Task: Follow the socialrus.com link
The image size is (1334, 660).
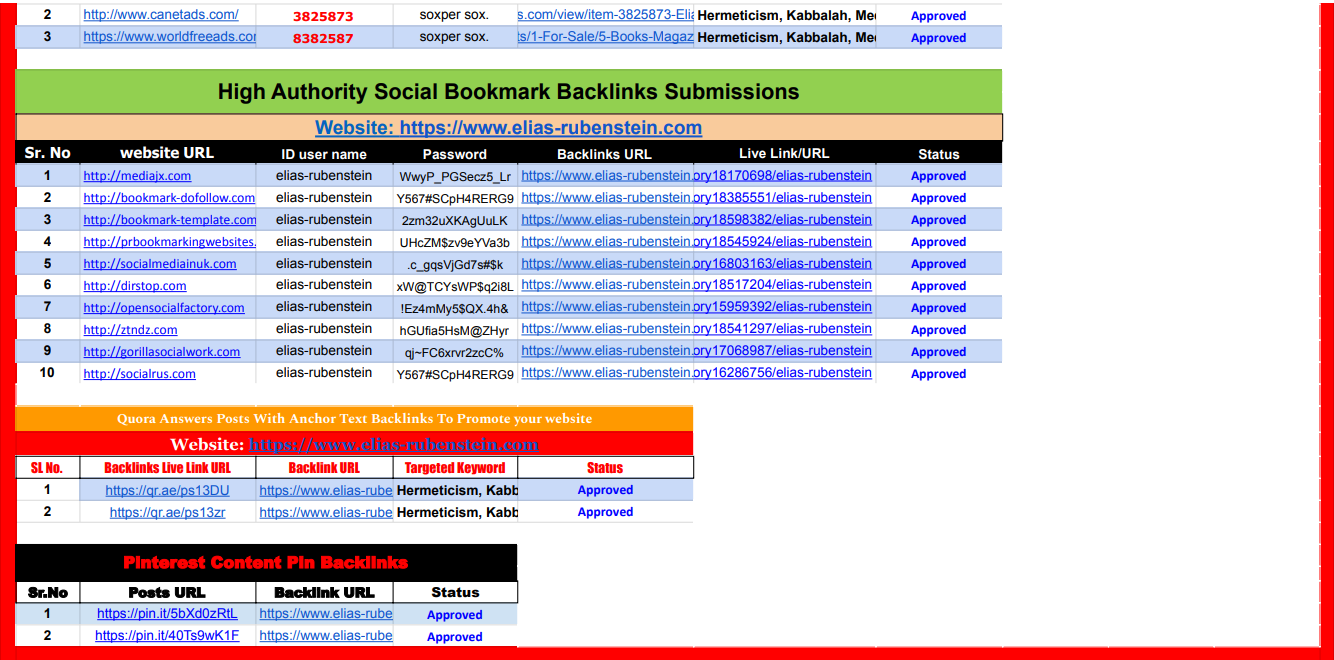Action: pos(139,374)
